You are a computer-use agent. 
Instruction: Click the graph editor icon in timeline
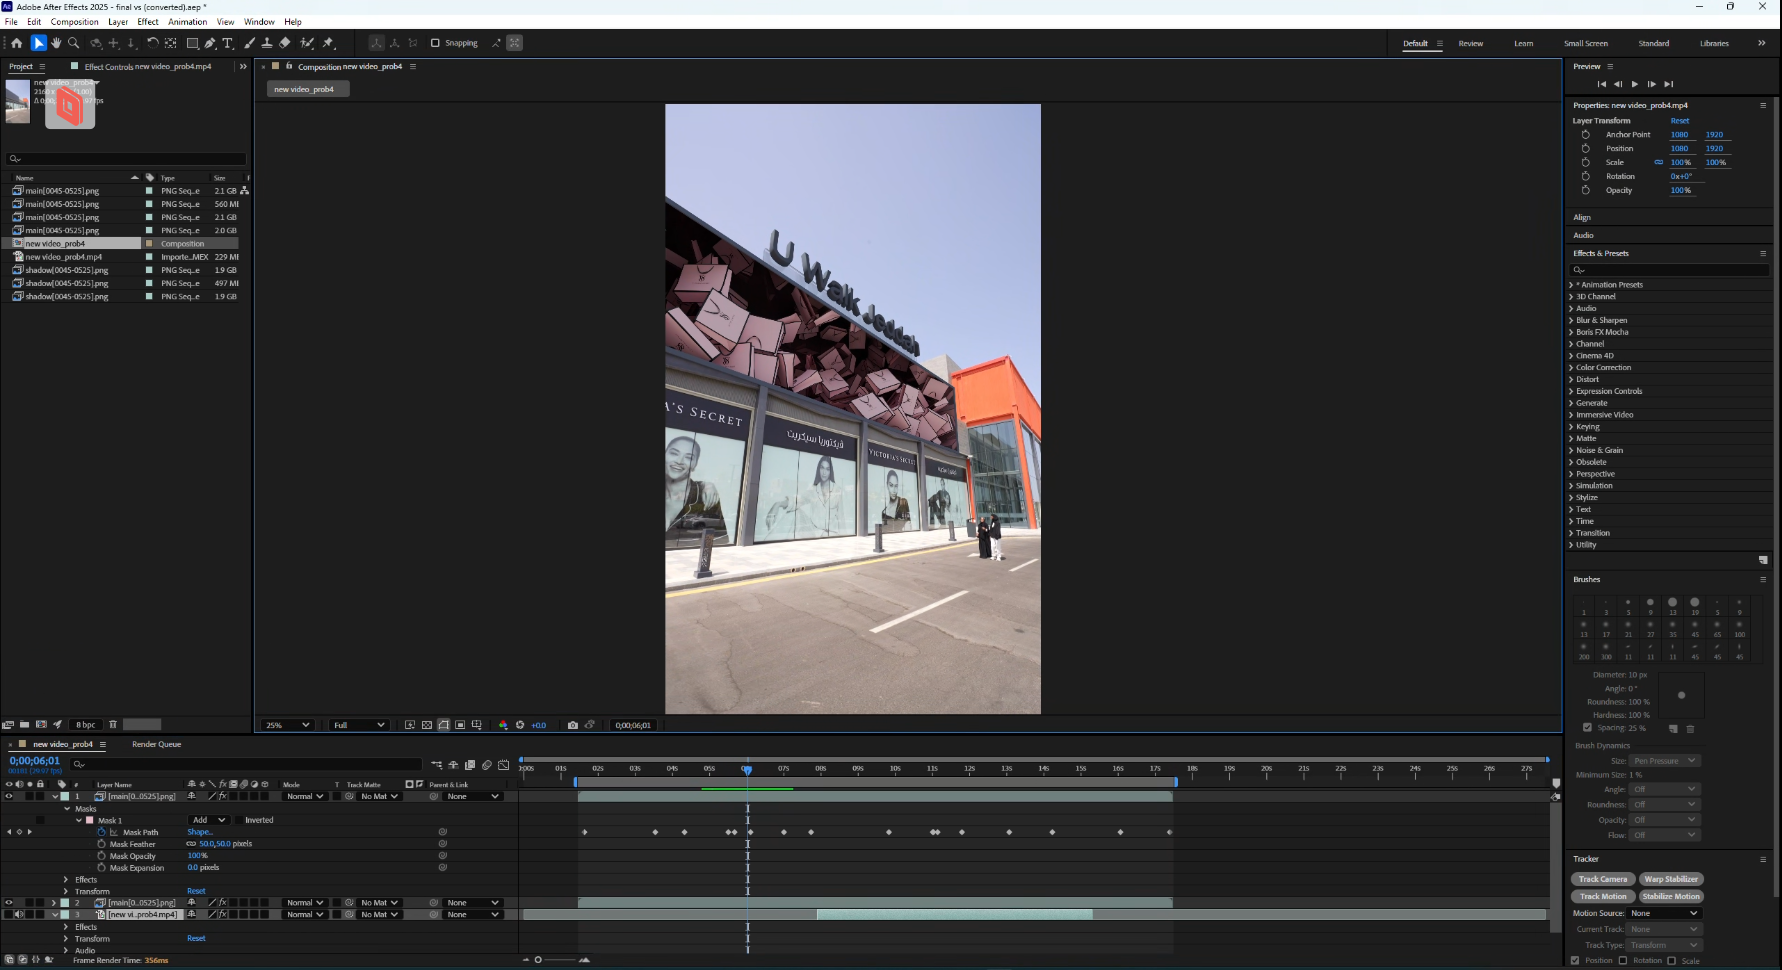[x=503, y=765]
